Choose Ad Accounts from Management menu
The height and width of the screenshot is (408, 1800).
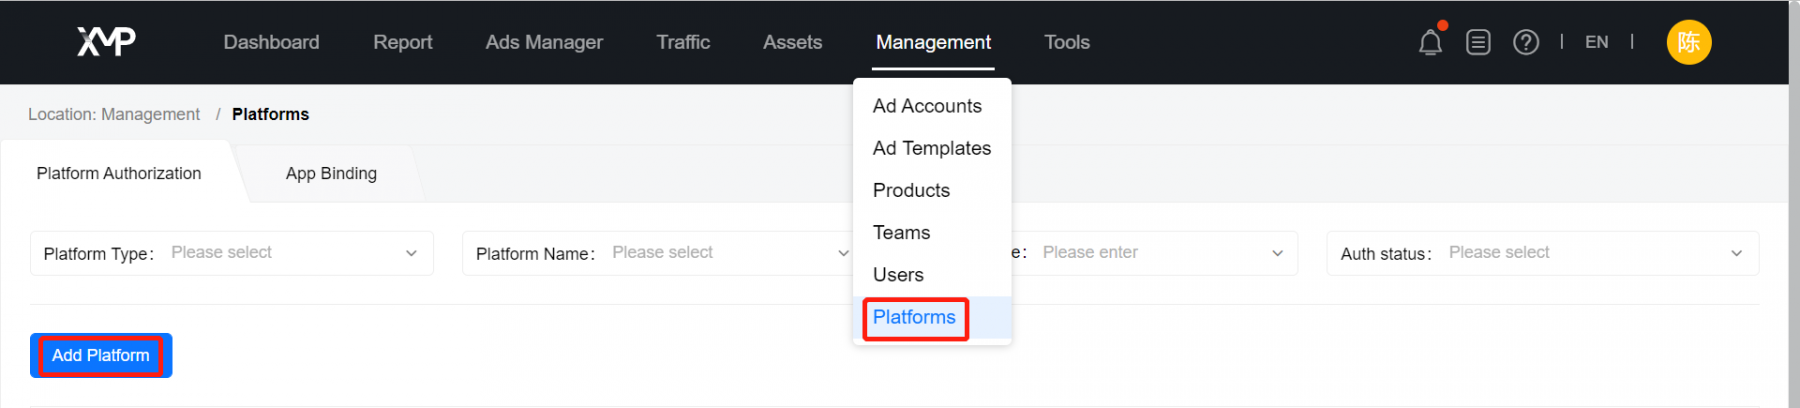click(927, 106)
